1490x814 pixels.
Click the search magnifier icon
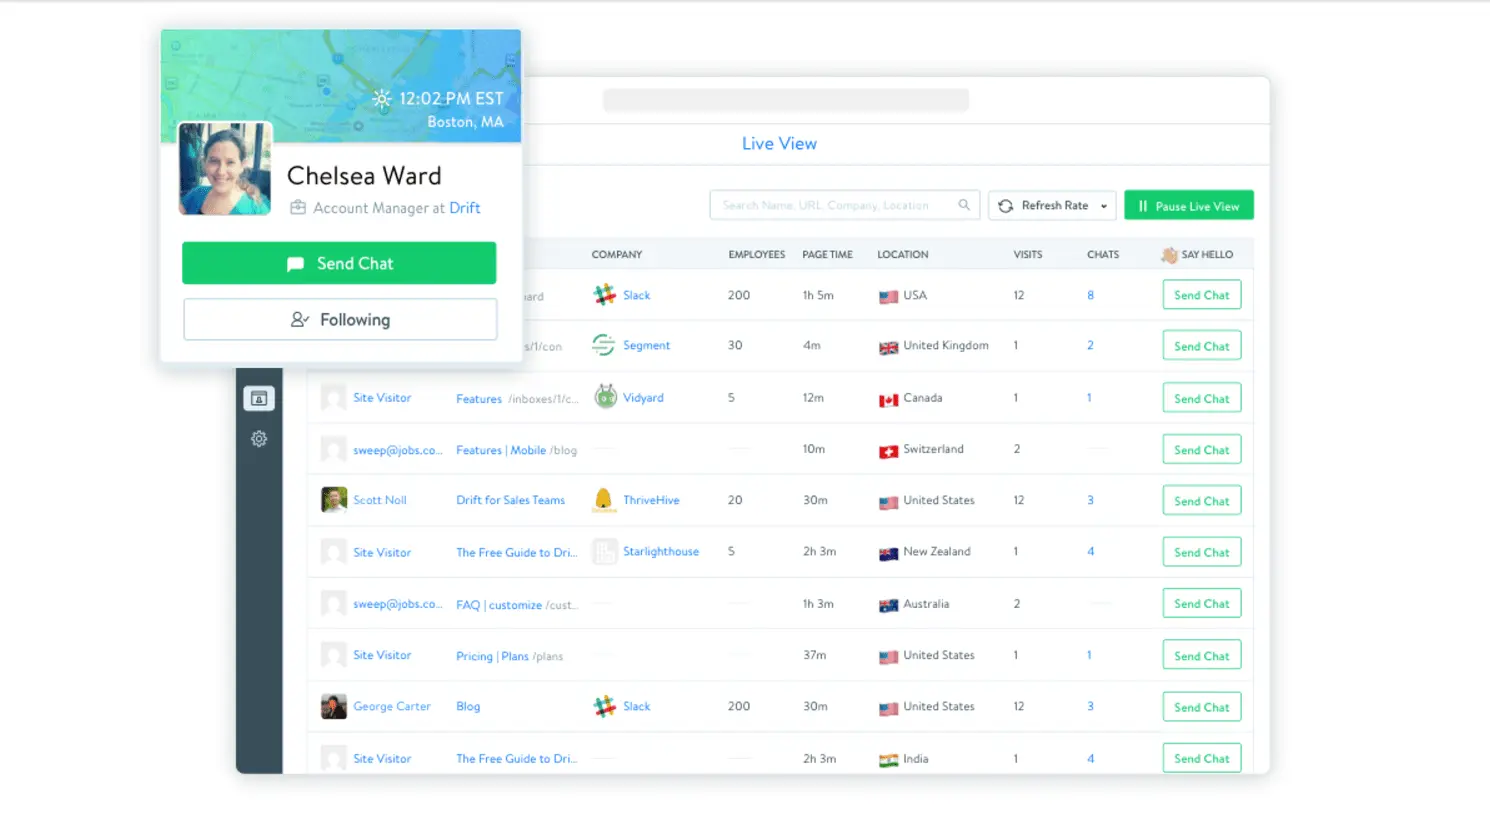(x=964, y=205)
